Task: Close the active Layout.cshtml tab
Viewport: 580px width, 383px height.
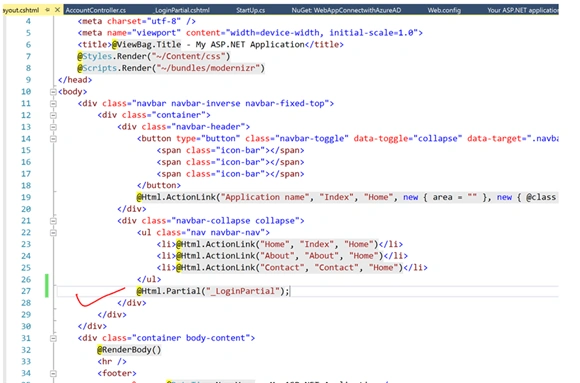Action: coord(57,10)
